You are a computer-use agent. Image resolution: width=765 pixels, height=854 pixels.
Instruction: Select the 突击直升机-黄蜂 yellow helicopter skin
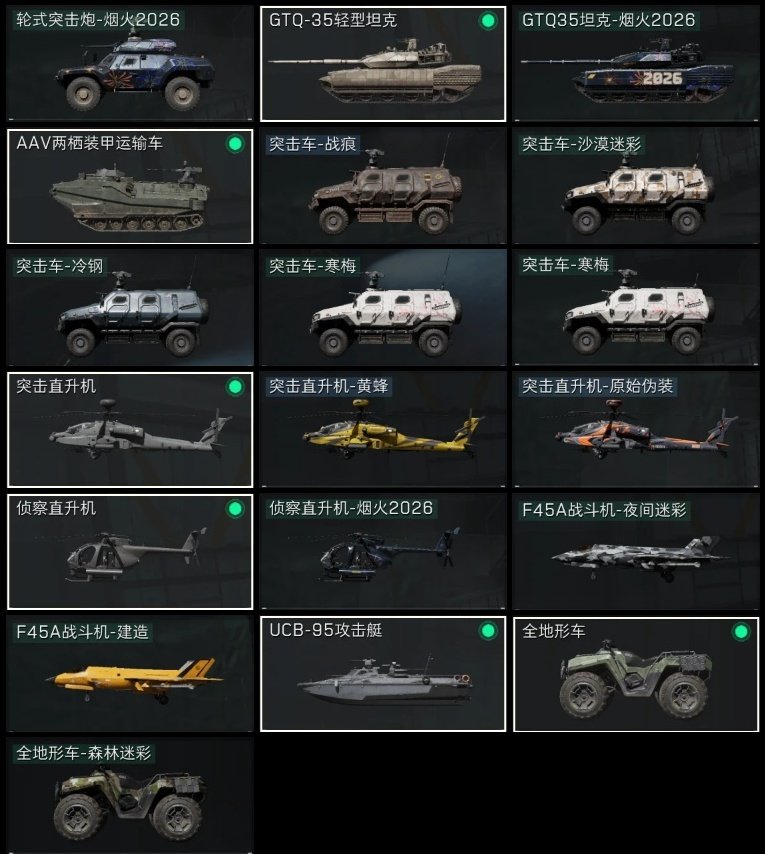[383, 430]
